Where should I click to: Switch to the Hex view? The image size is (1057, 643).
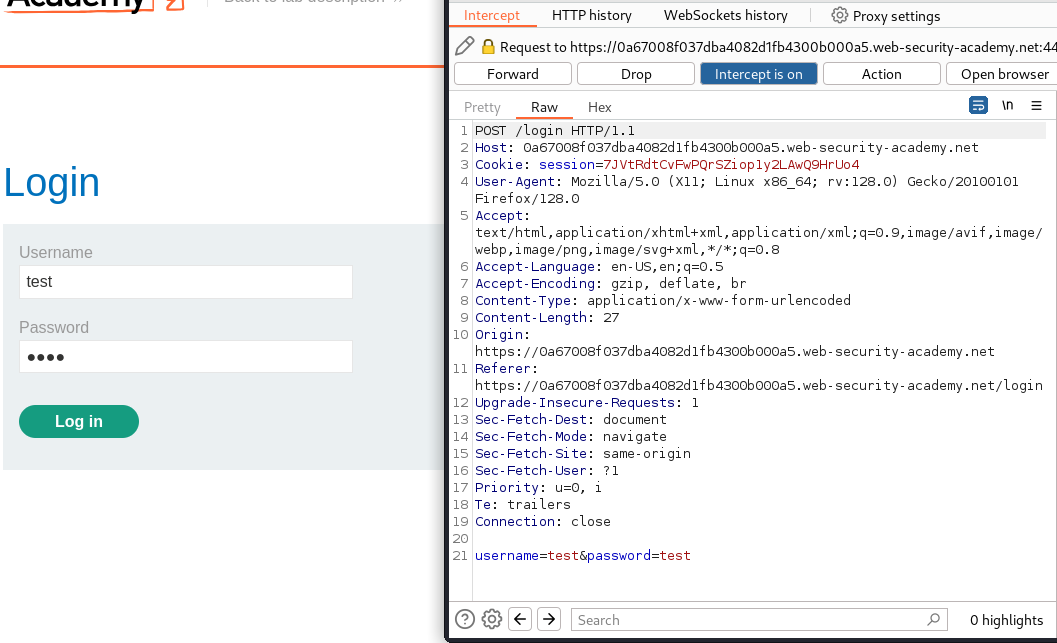click(x=599, y=107)
